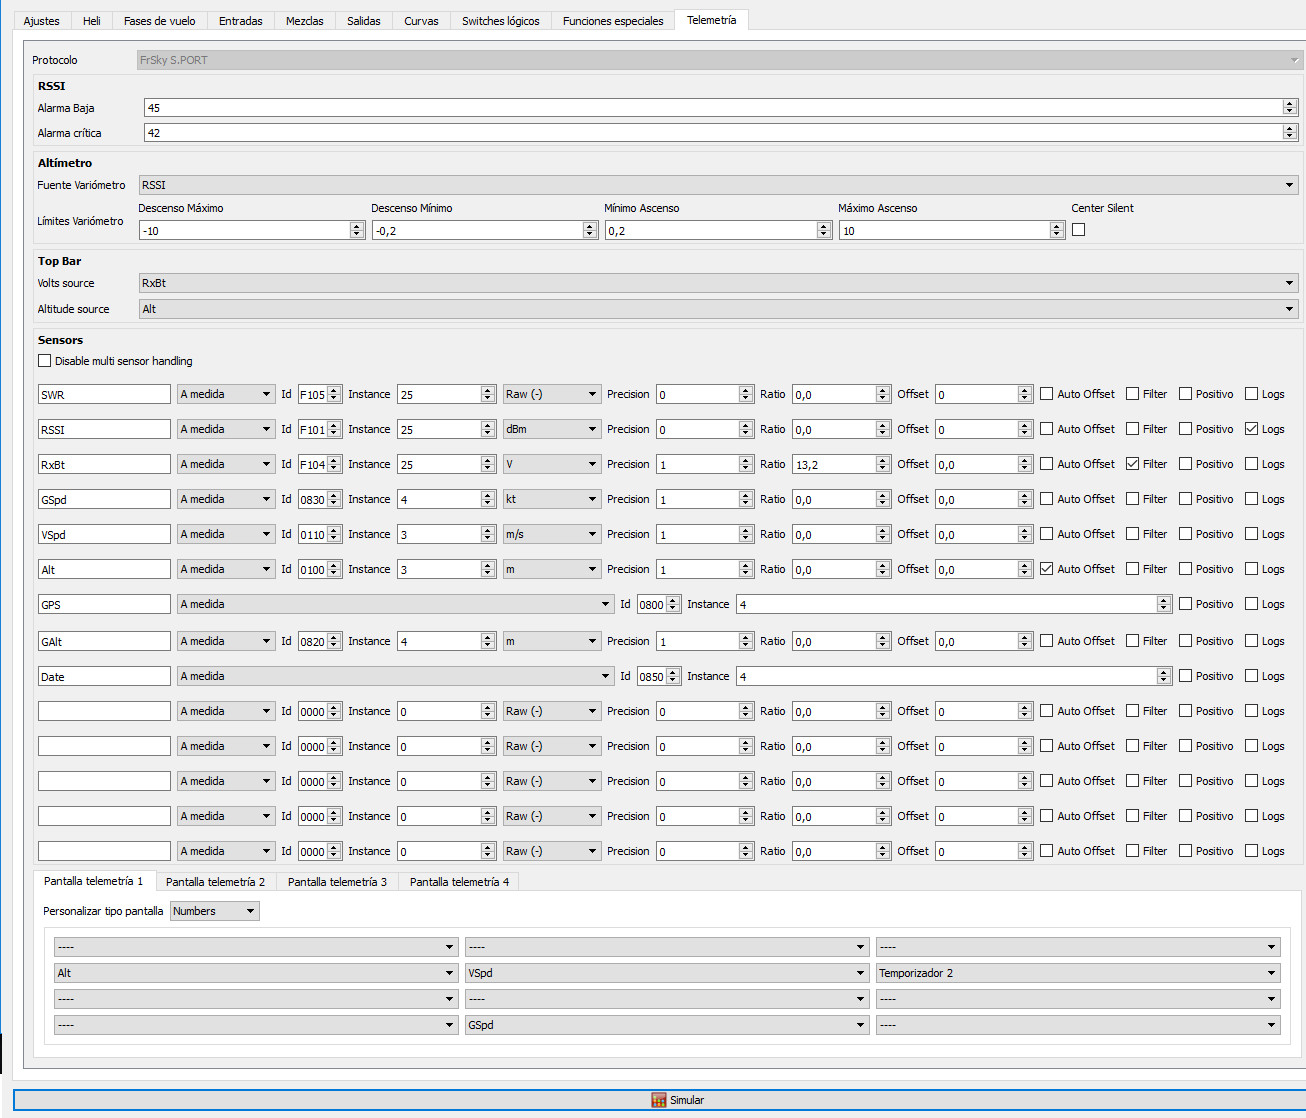
Task: Decrease Máximo Ascenso variometer limit
Action: click(x=1057, y=234)
